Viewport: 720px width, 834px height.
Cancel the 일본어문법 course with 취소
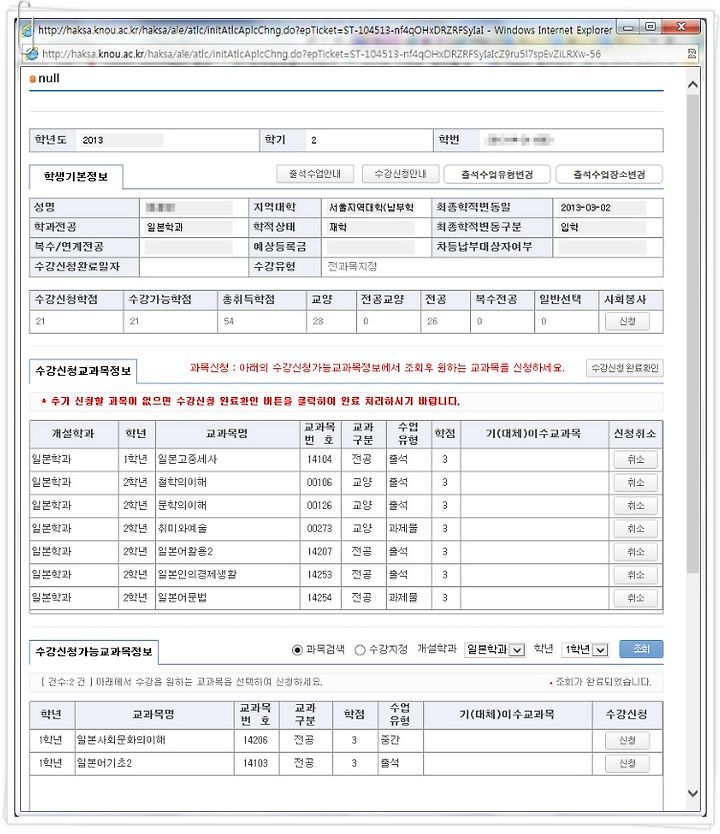click(635, 598)
